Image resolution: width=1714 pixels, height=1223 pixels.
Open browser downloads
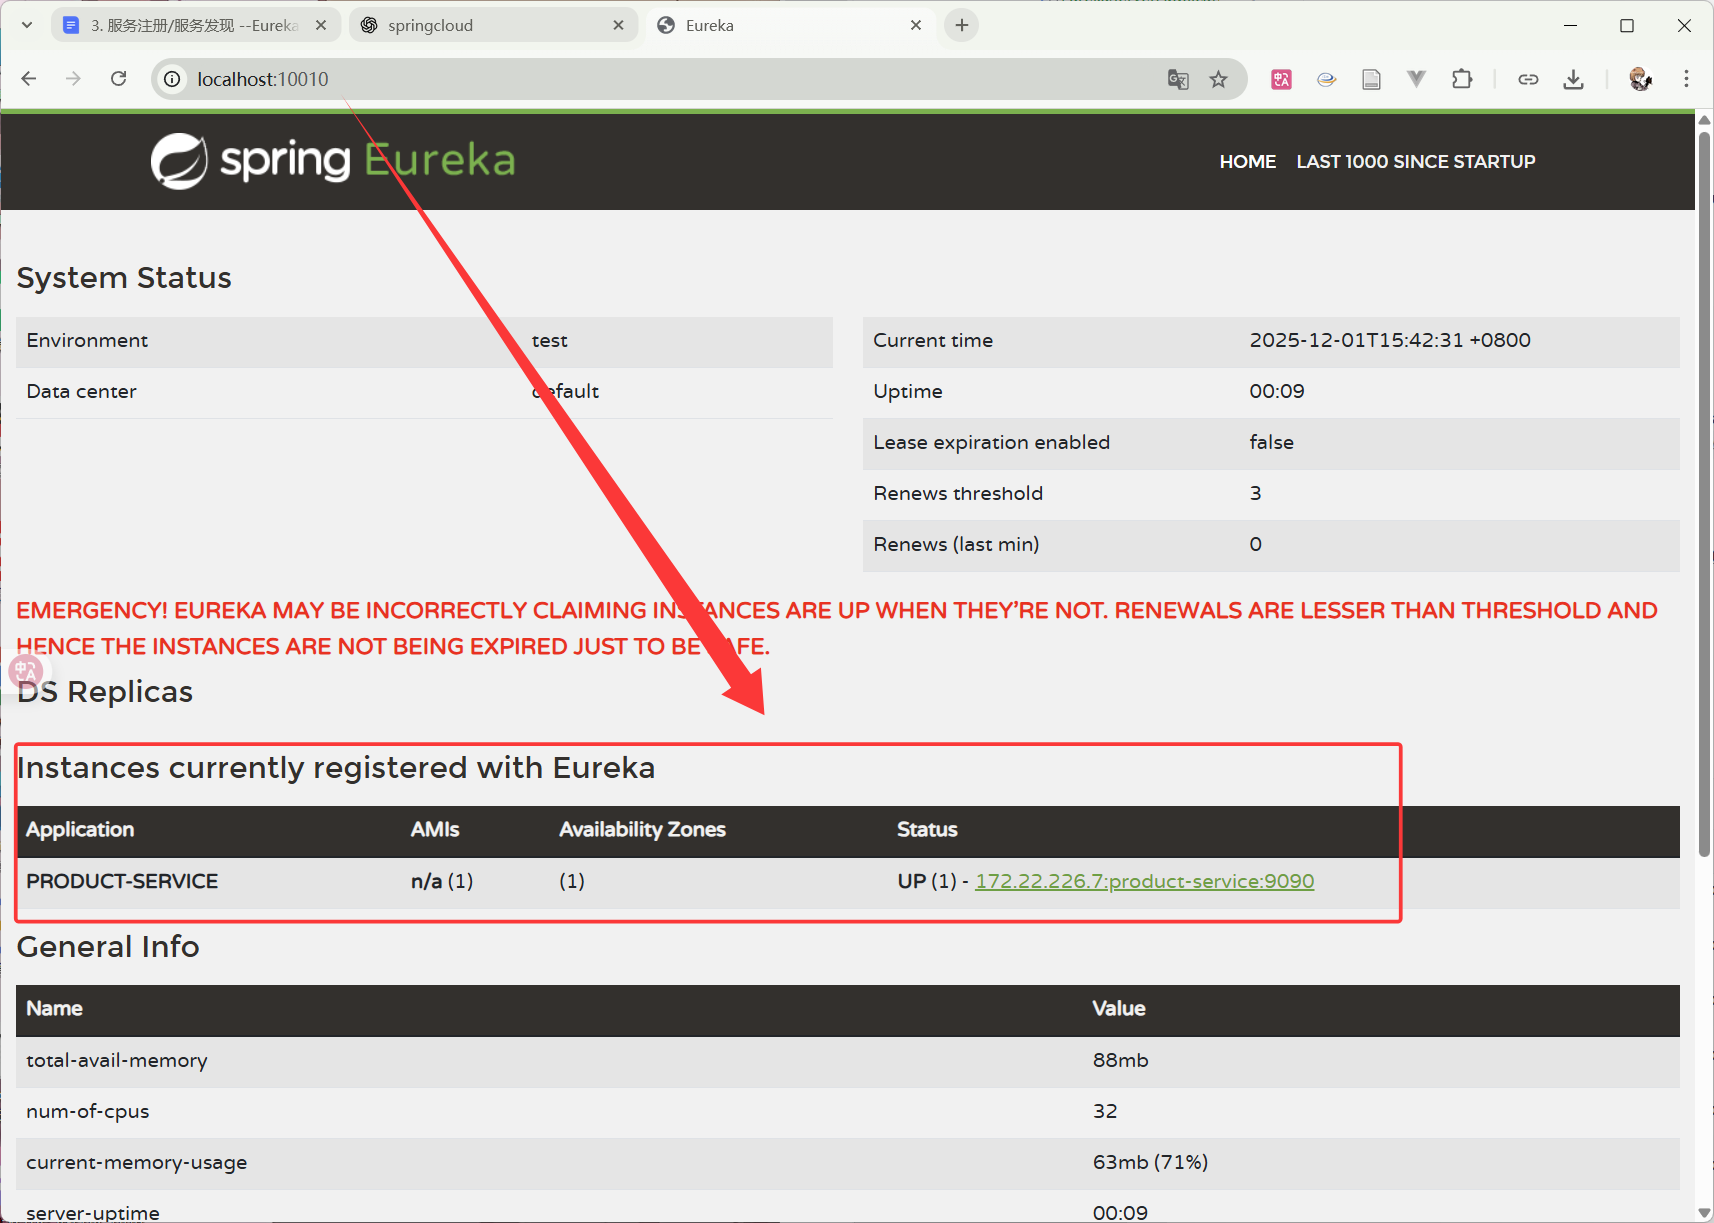(1573, 79)
